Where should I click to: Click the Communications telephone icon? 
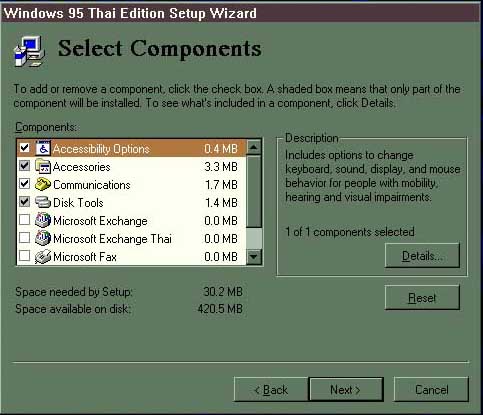43,184
